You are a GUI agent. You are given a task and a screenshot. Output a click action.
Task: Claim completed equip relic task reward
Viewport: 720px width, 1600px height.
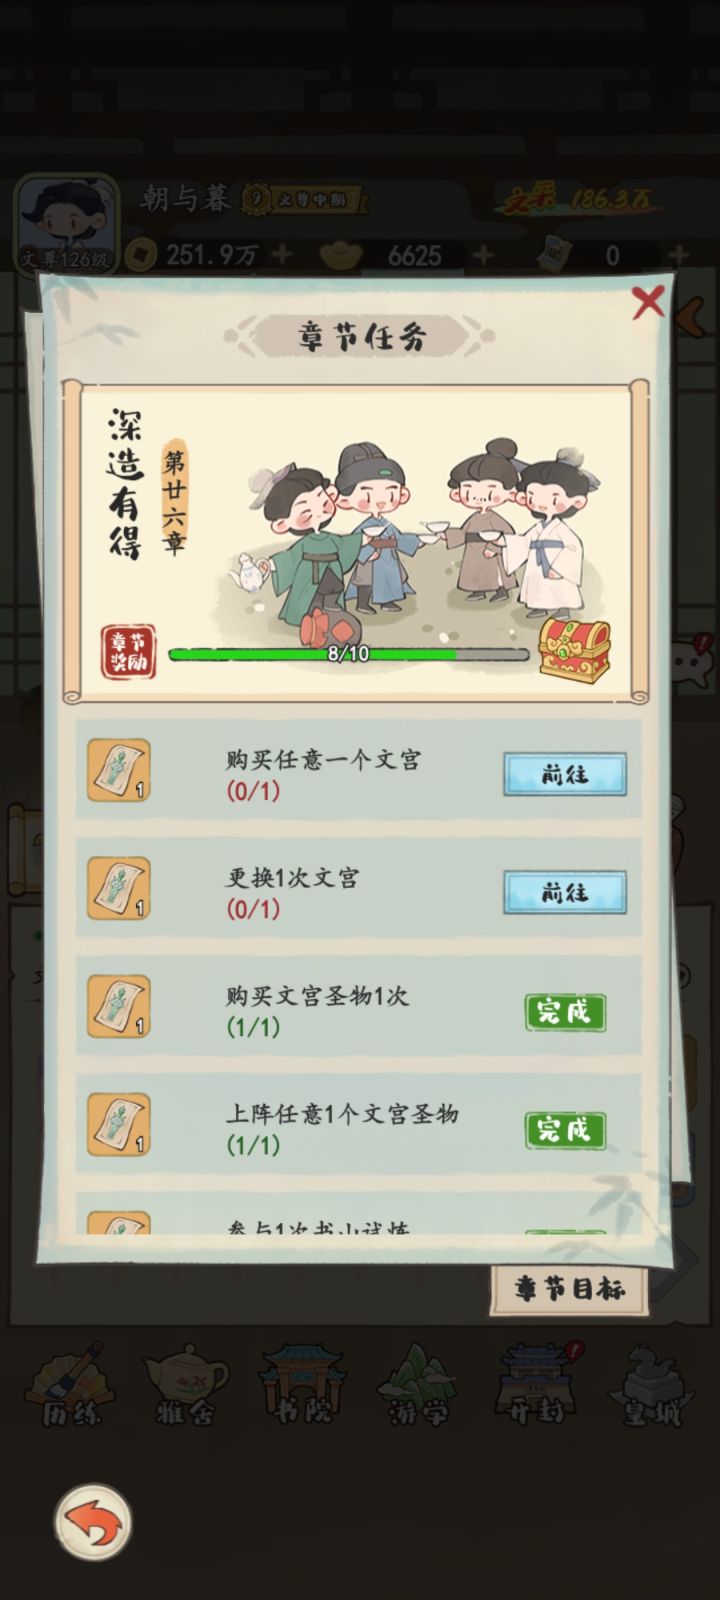click(565, 1129)
